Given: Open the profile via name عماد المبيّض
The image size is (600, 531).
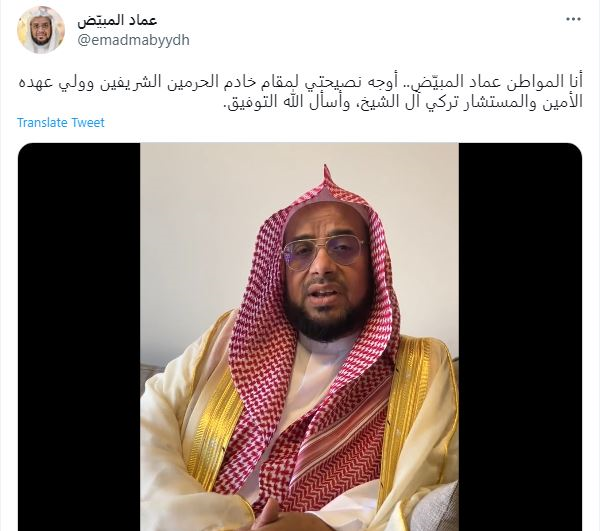Looking at the screenshot, I should (117, 20).
